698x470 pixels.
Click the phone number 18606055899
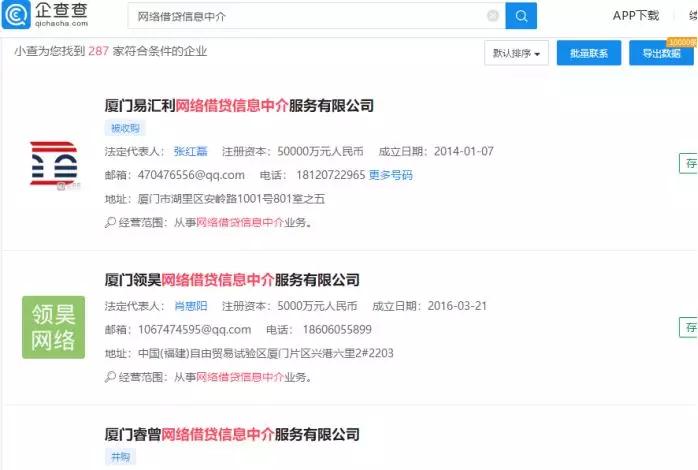click(337, 330)
